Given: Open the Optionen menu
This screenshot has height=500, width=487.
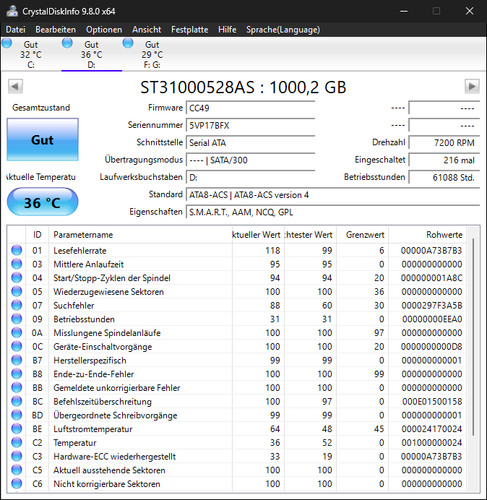Looking at the screenshot, I should coord(104,30).
